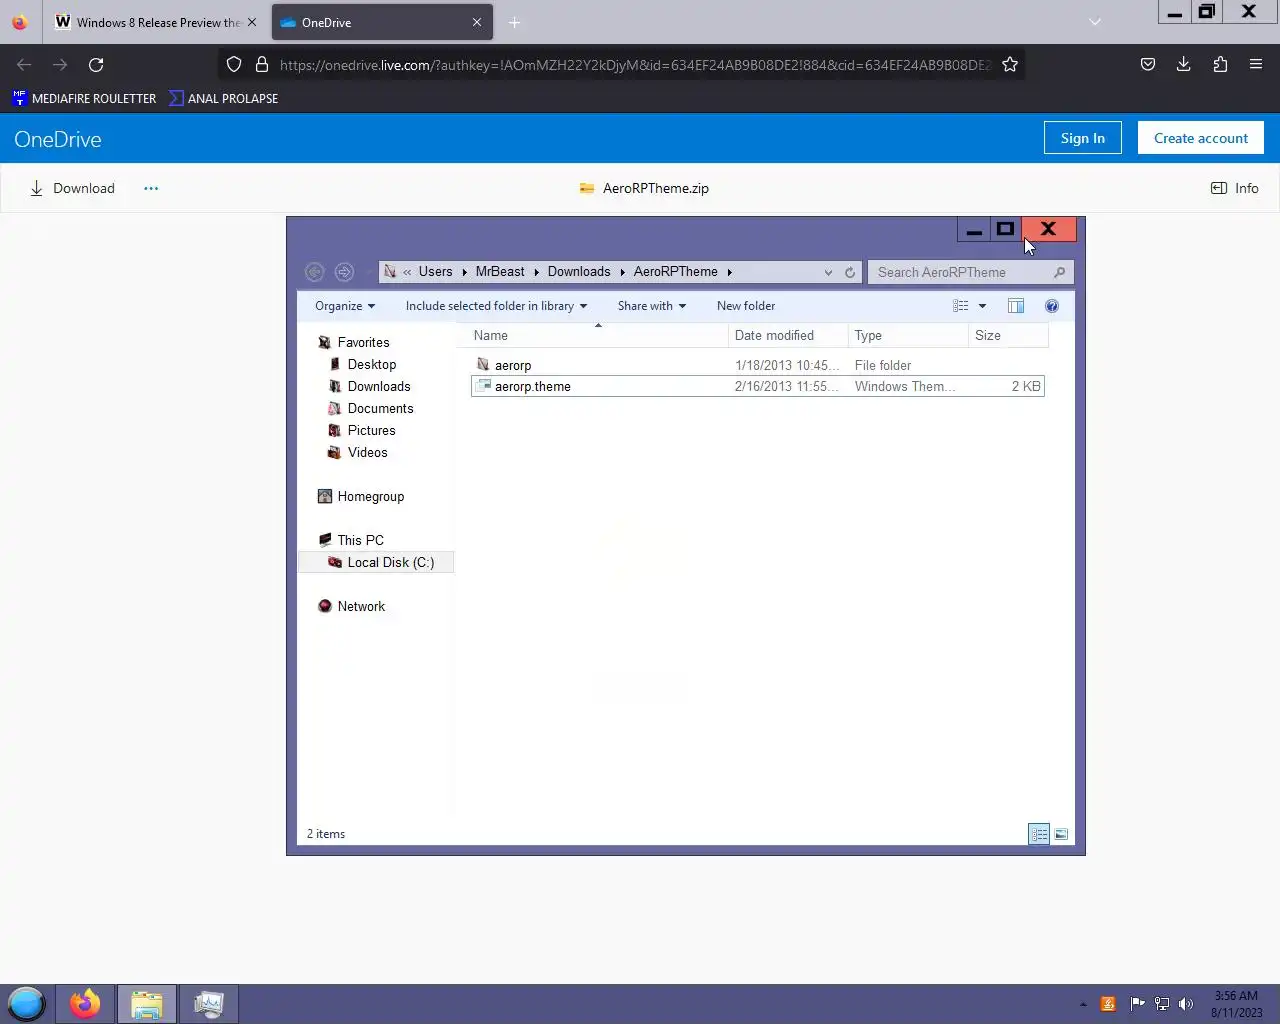Open File Explorer from the taskbar
Viewport: 1280px width, 1024px height.
coord(147,1004)
